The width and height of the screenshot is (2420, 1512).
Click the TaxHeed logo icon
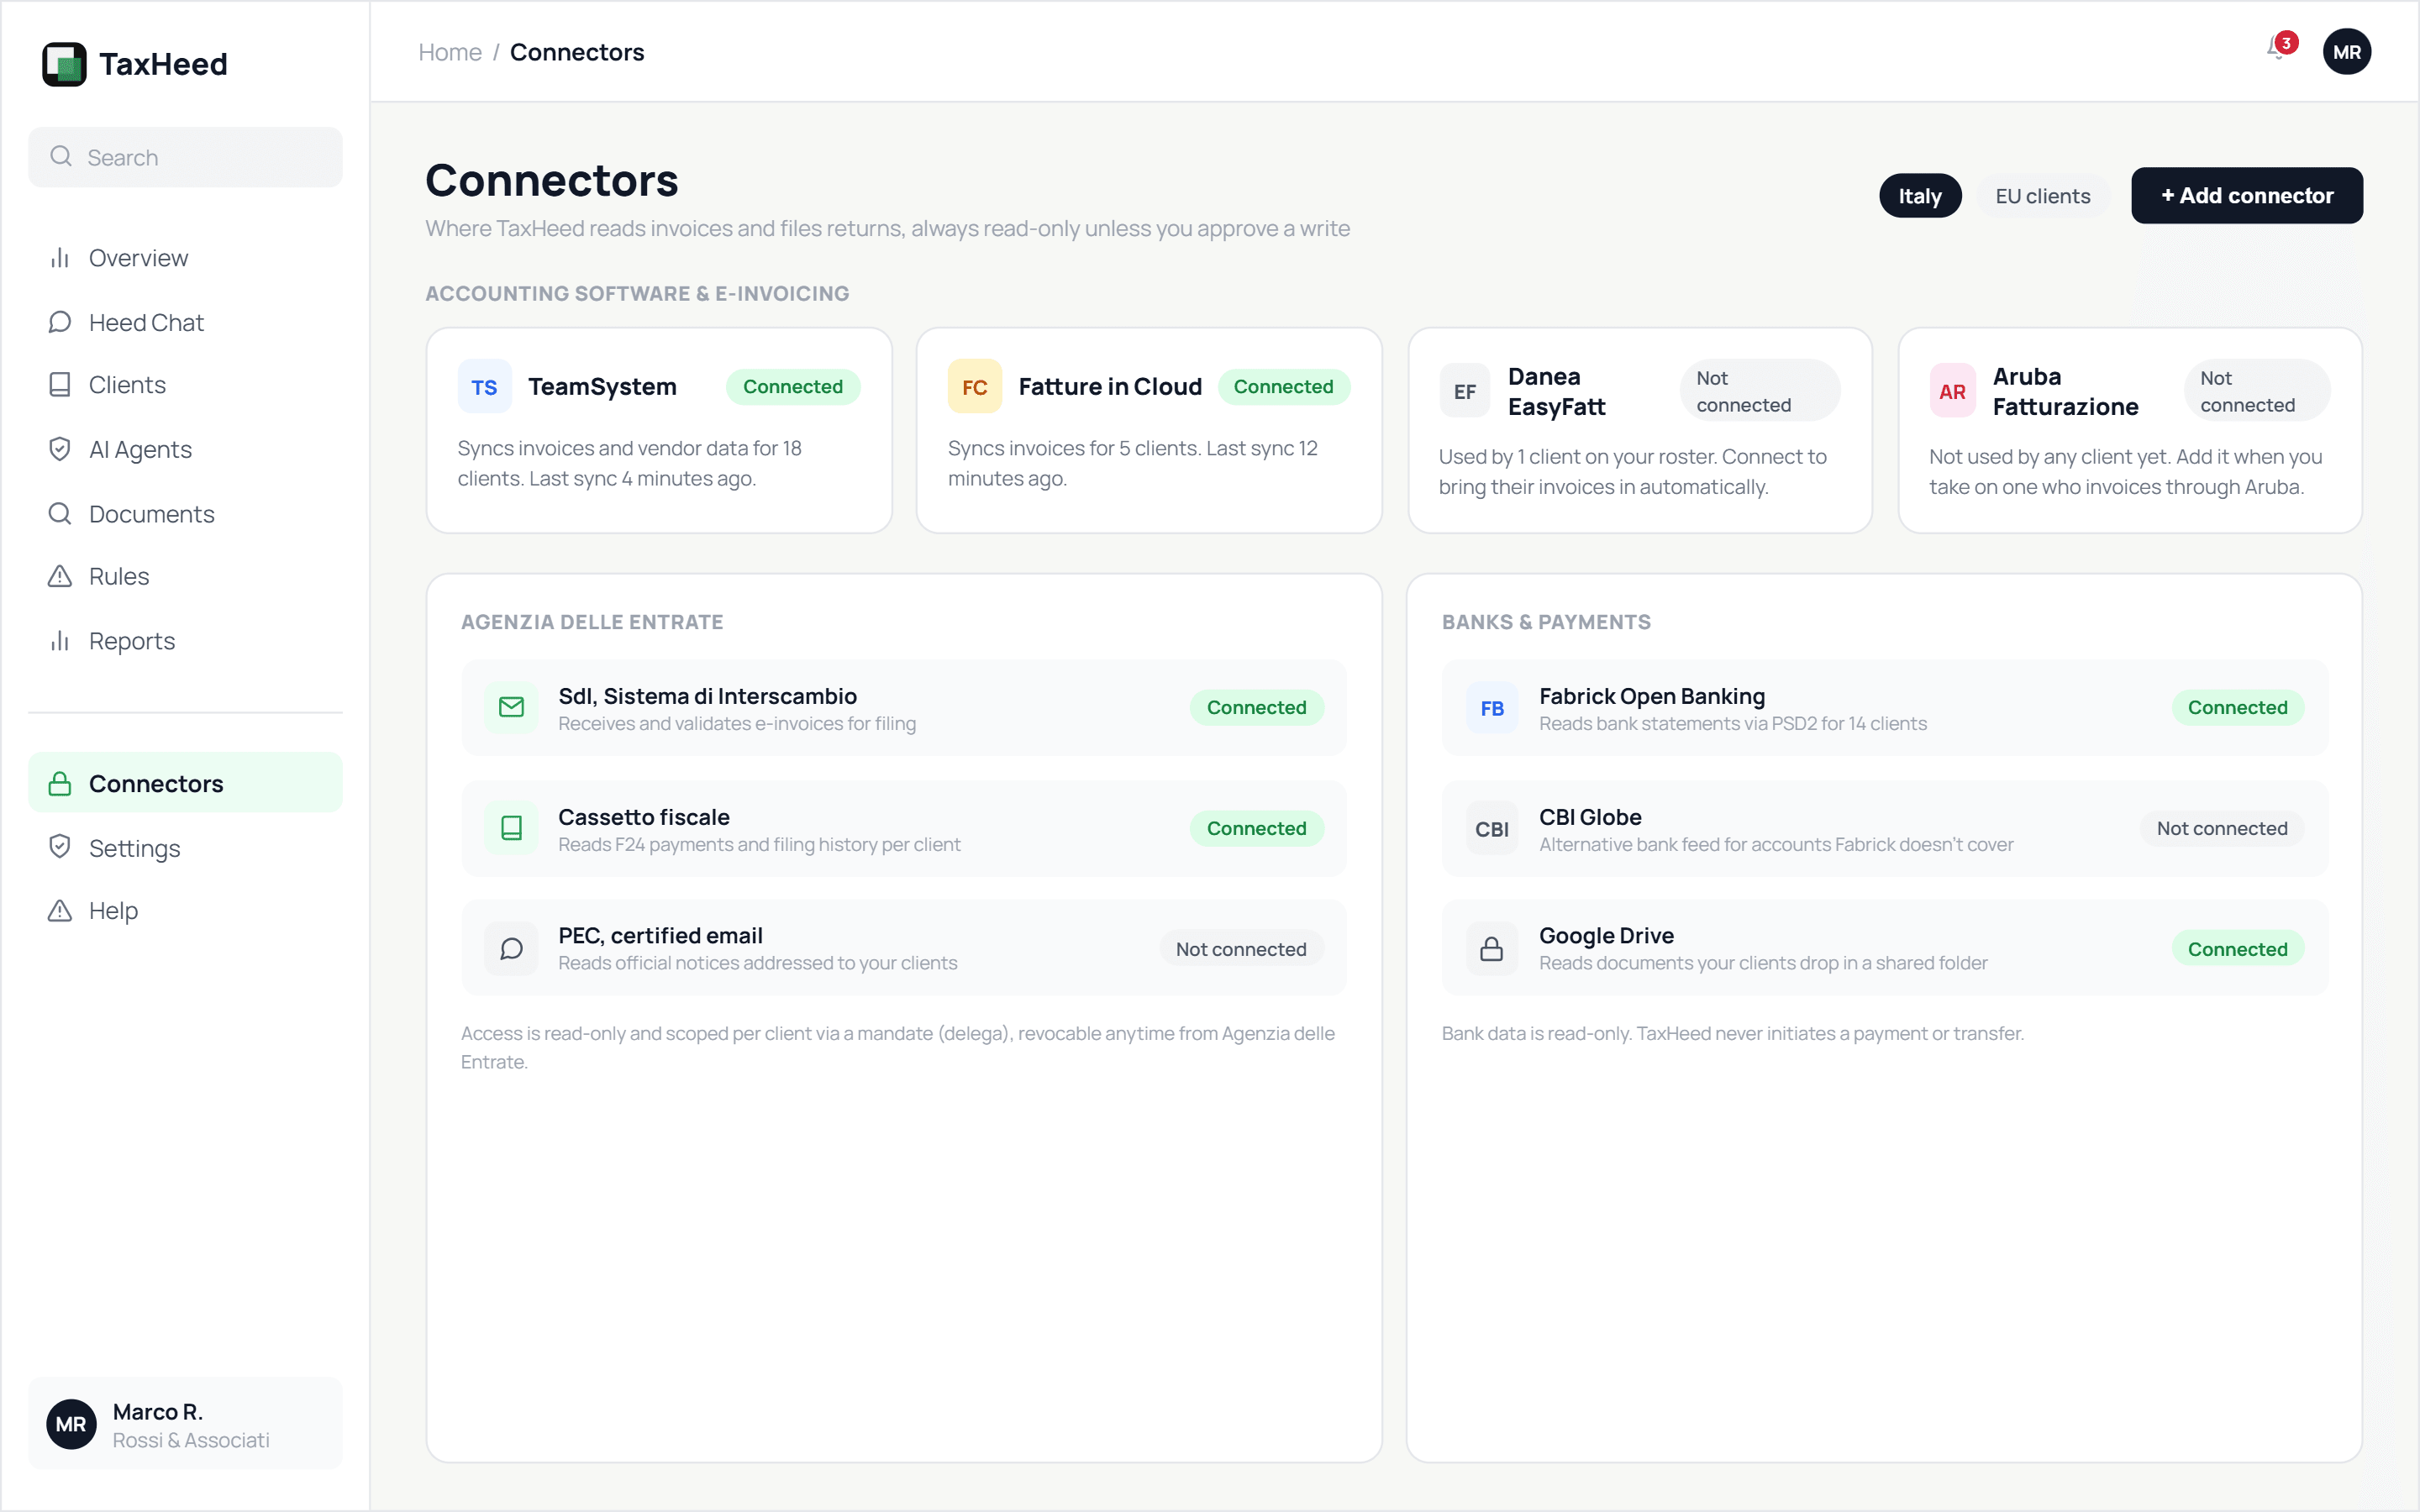tap(64, 64)
